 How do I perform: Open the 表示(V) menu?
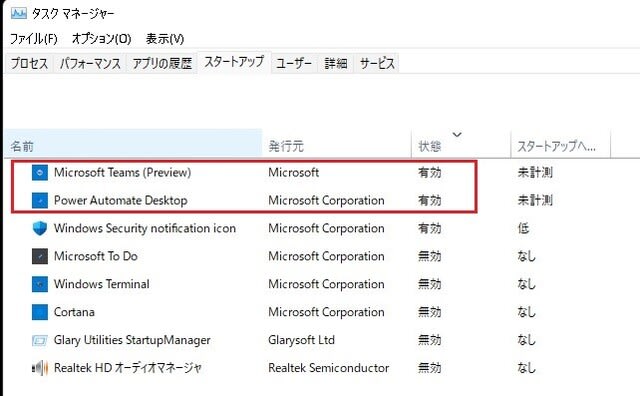(165, 39)
